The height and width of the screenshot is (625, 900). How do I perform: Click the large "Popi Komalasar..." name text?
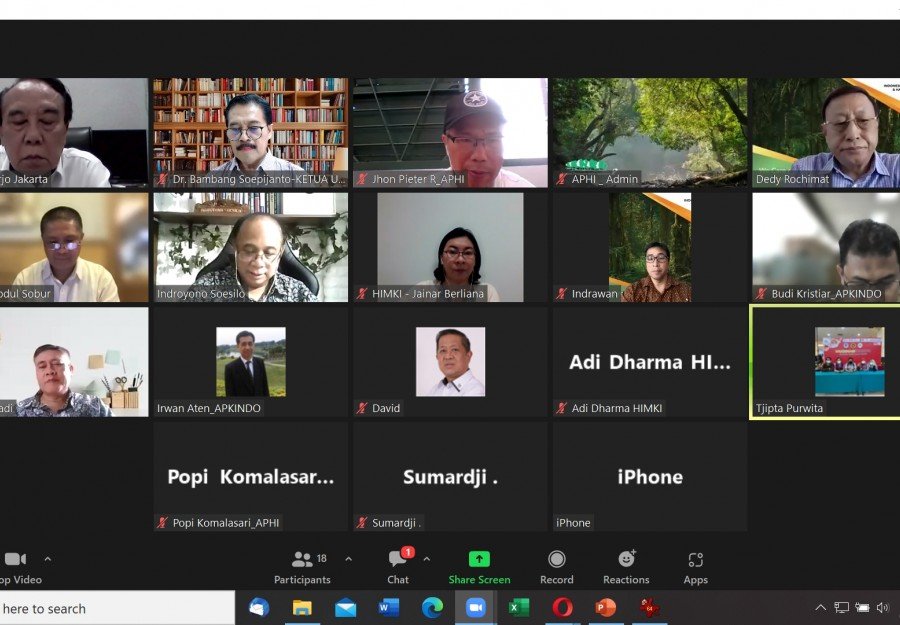coord(251,477)
